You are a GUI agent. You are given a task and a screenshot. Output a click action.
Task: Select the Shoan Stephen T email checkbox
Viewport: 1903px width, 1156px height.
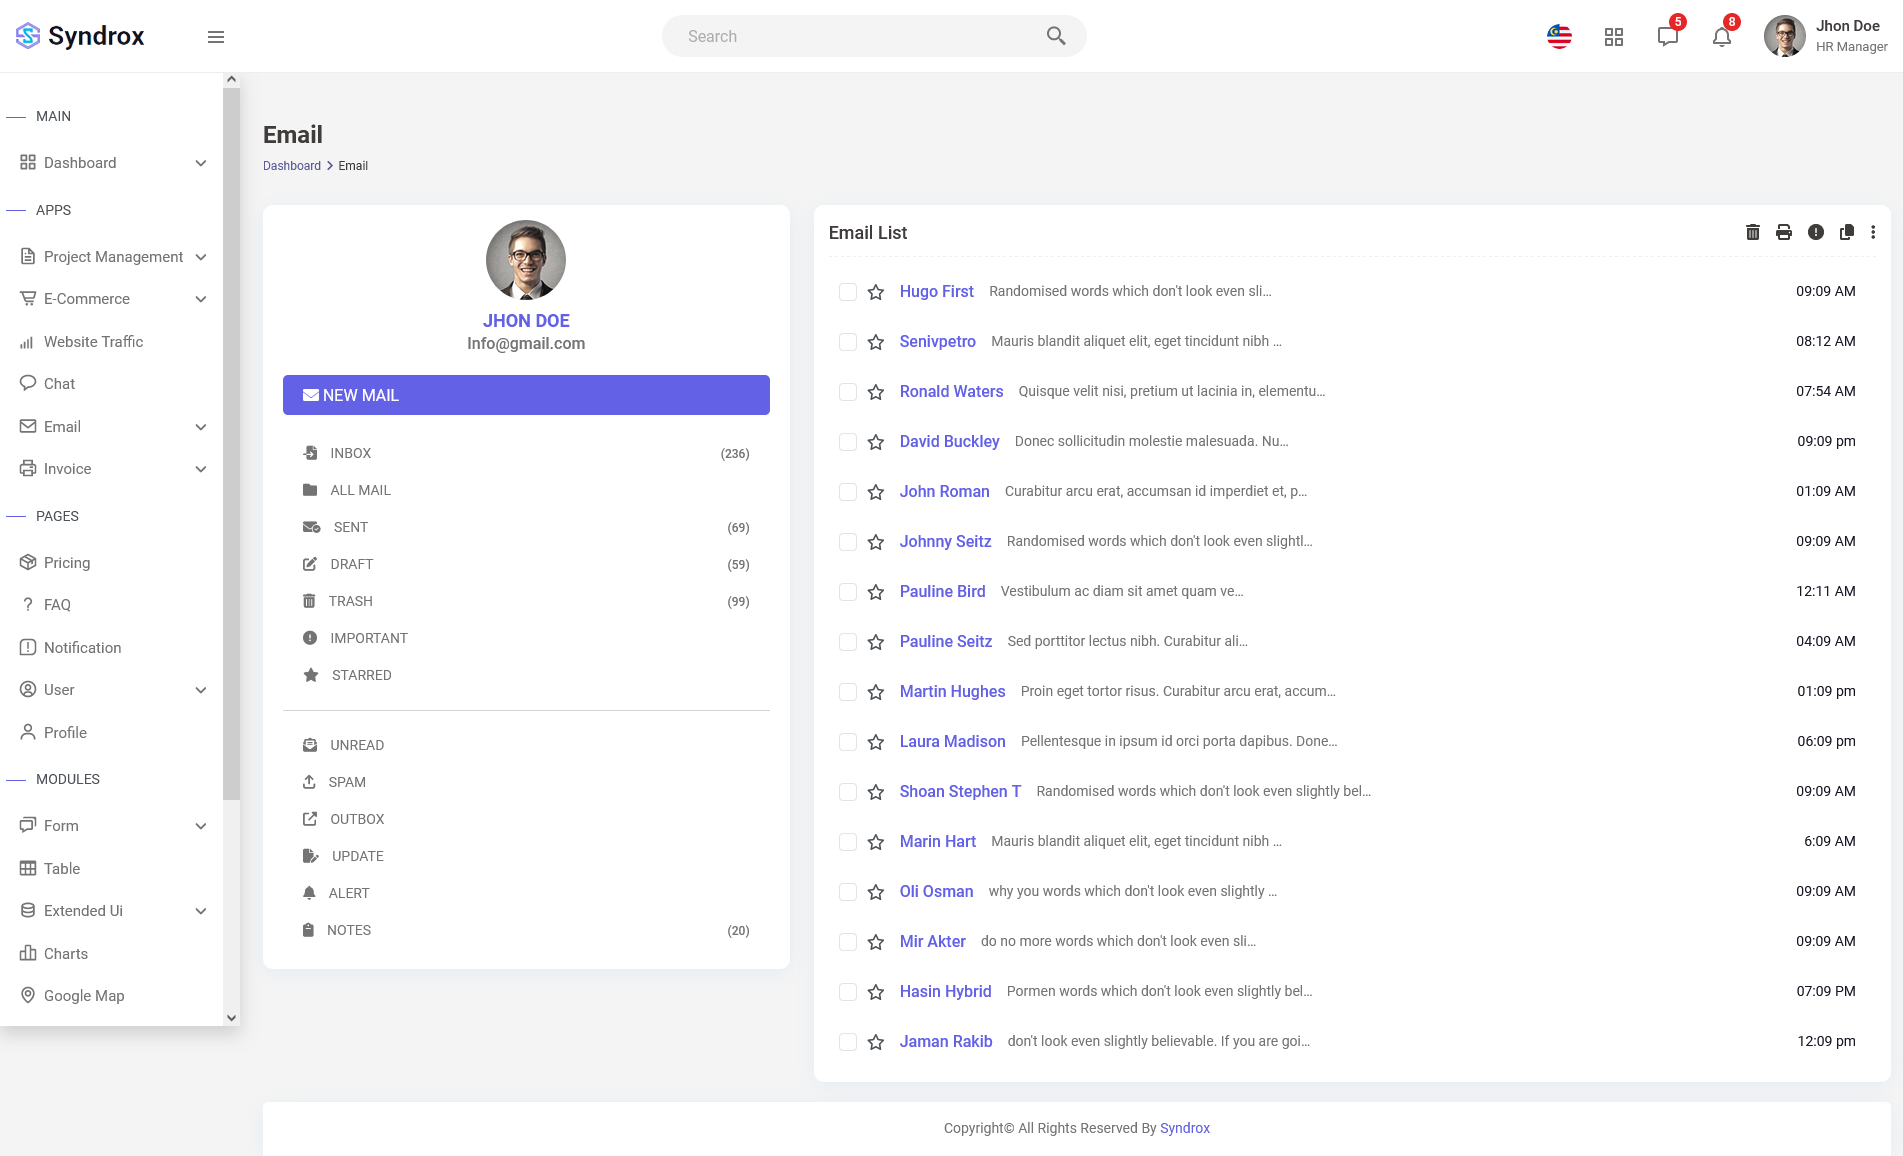[848, 792]
